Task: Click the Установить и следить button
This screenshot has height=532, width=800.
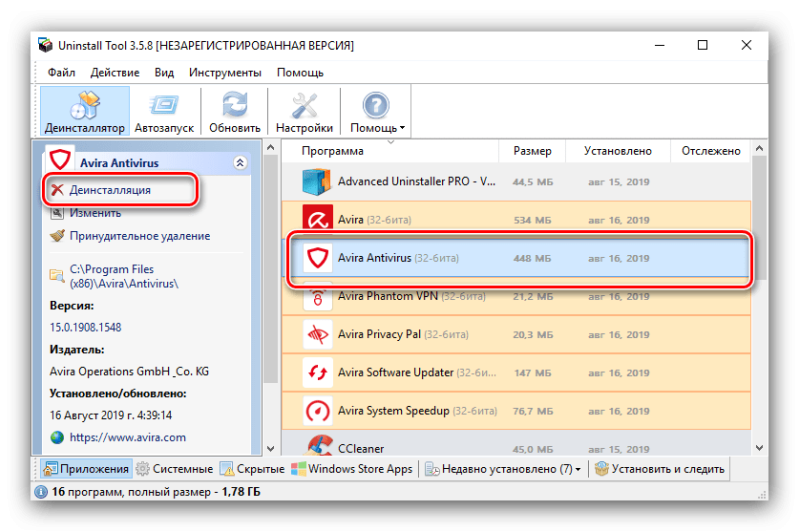Action: coord(660,469)
